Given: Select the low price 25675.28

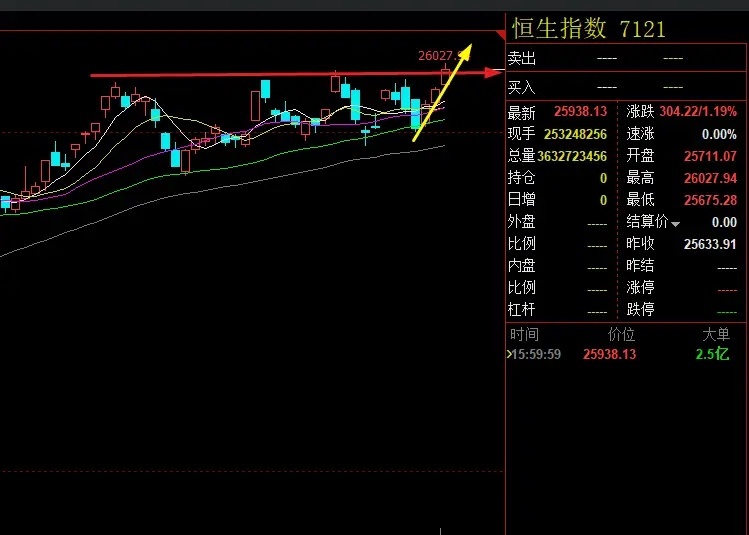Looking at the screenshot, I should (x=710, y=200).
